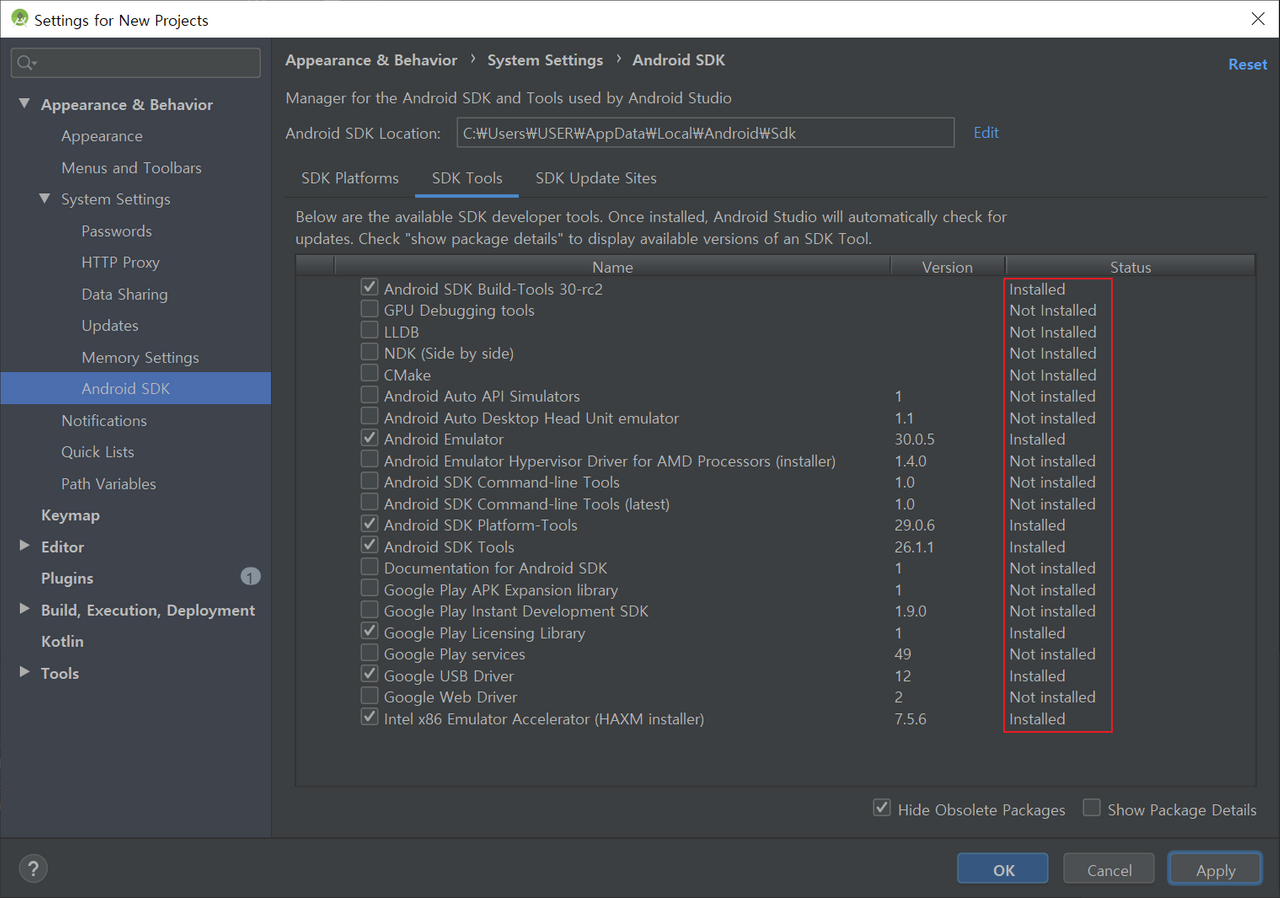Select the SDK Tools tab

[467, 178]
